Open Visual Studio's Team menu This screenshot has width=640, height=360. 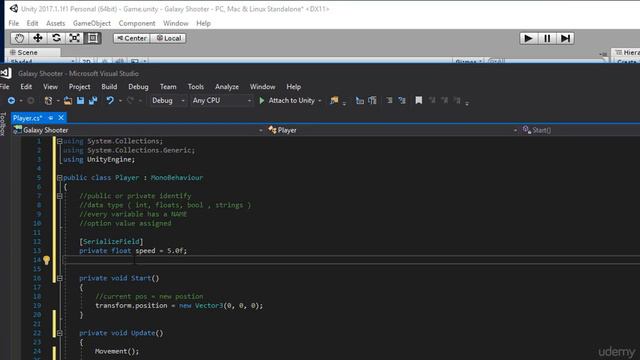[168, 87]
